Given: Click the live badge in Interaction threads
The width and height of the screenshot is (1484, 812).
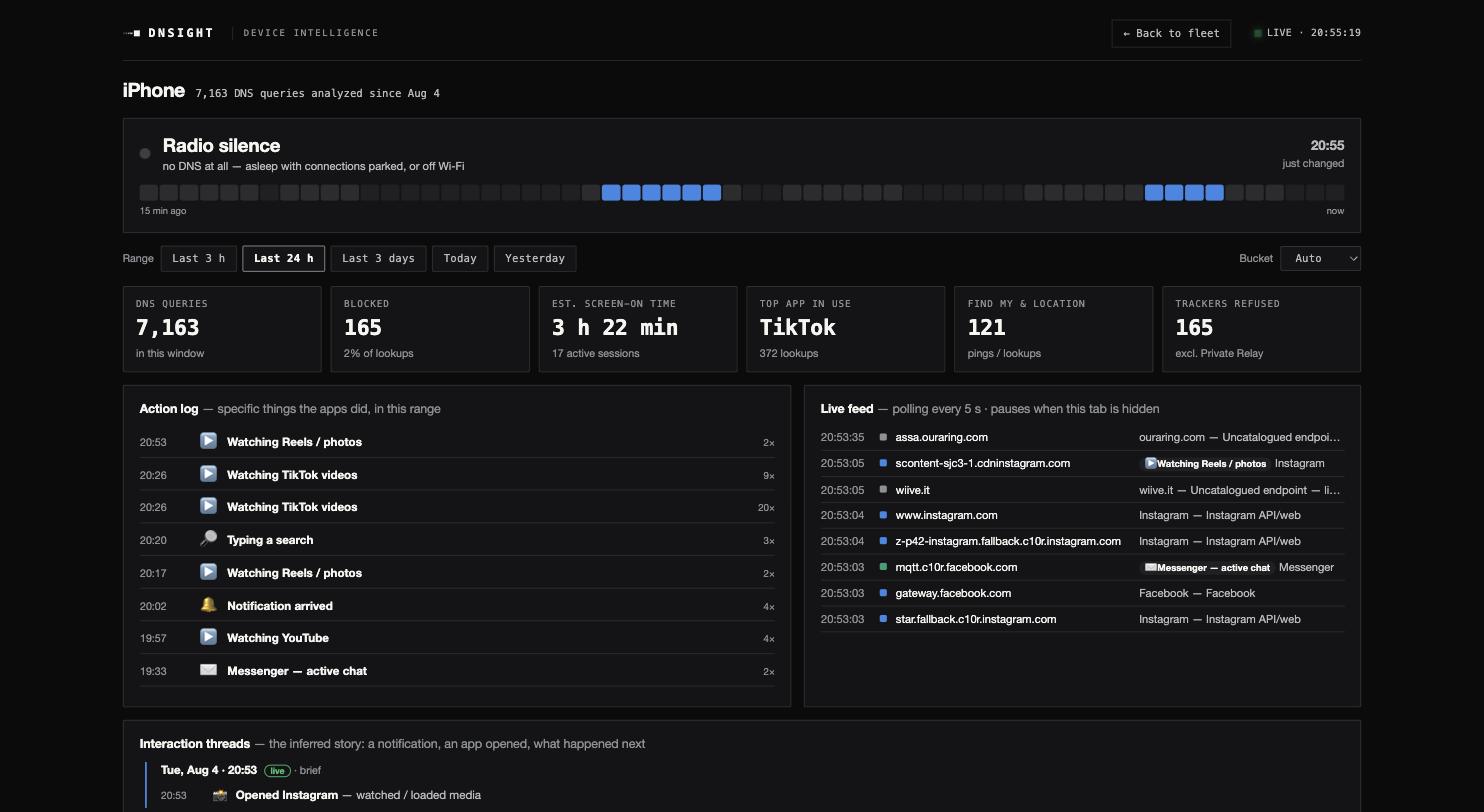Looking at the screenshot, I should 277,771.
